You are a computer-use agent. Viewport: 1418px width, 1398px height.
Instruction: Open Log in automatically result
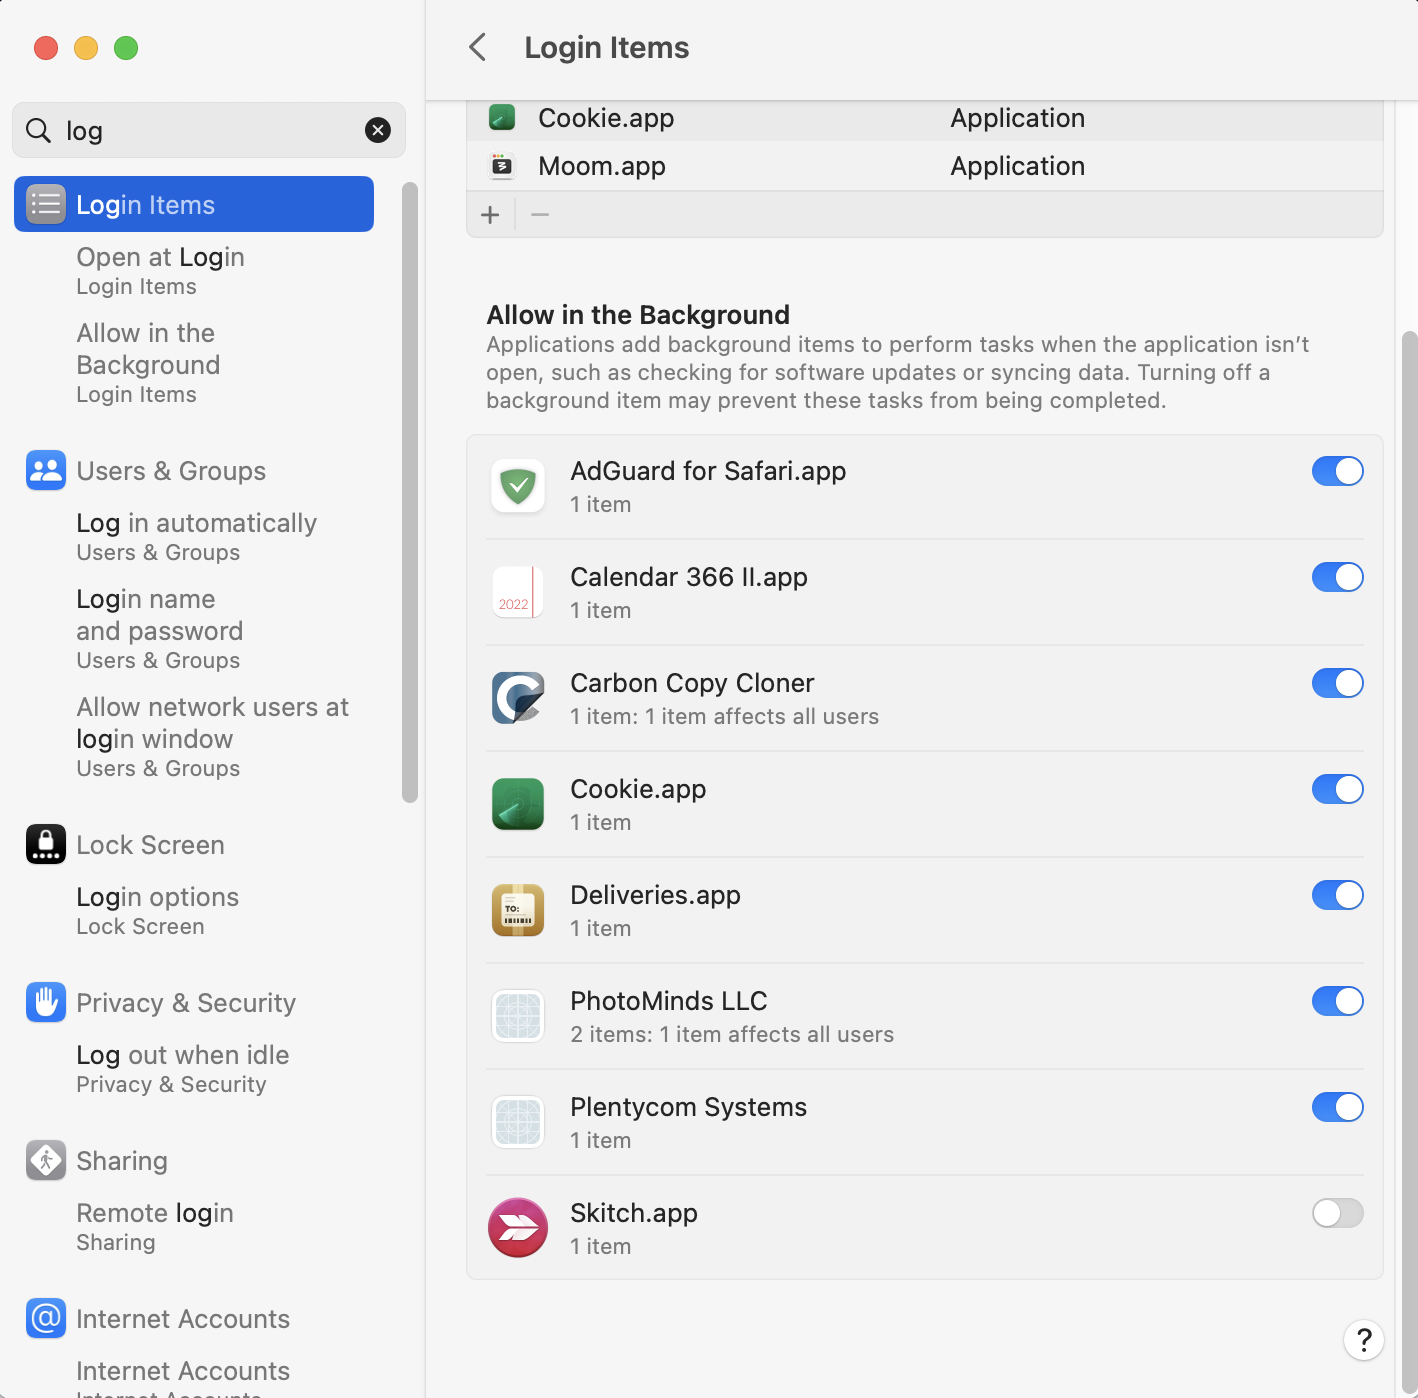pos(197,537)
